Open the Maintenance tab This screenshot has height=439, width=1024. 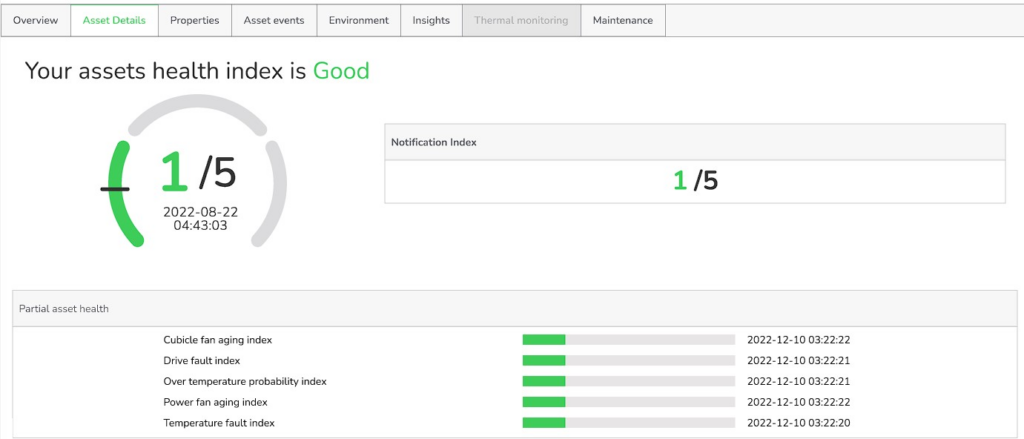coord(622,20)
